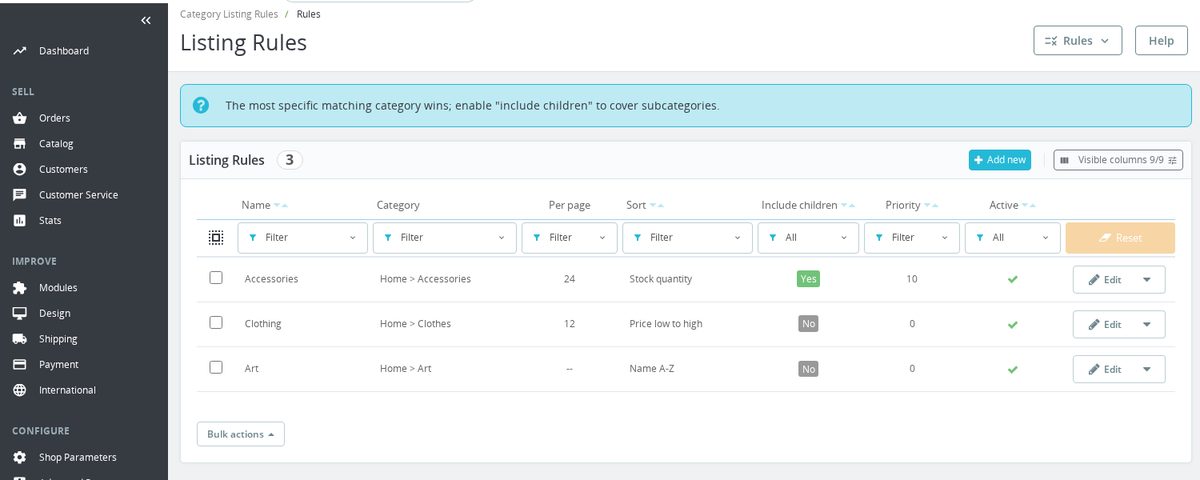Open the Sort filter dropdown
1200x480 pixels.
pyautogui.click(x=687, y=238)
